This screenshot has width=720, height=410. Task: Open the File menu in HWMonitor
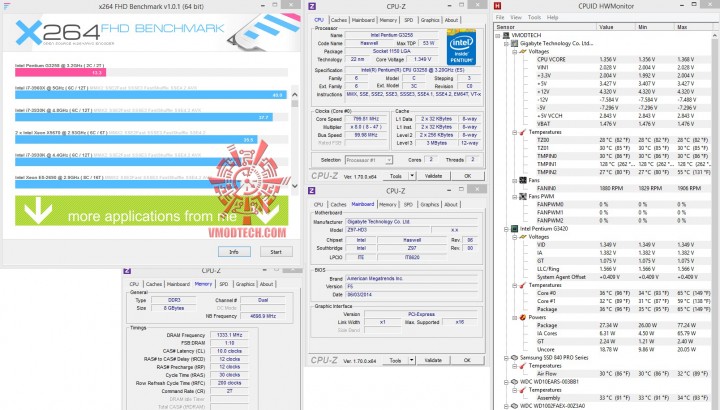[500, 17]
